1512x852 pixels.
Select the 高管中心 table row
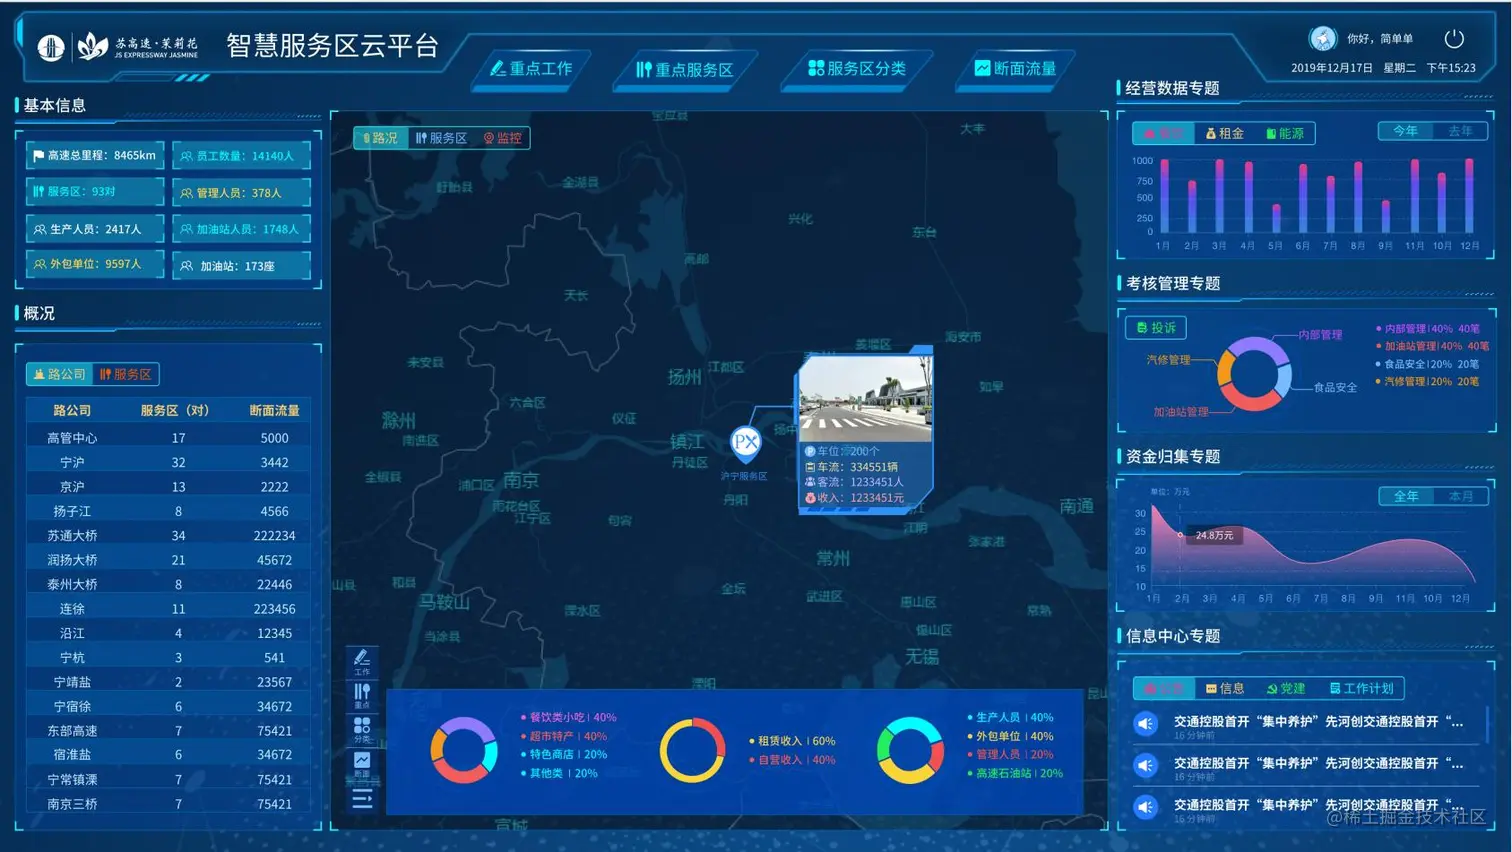click(170, 438)
